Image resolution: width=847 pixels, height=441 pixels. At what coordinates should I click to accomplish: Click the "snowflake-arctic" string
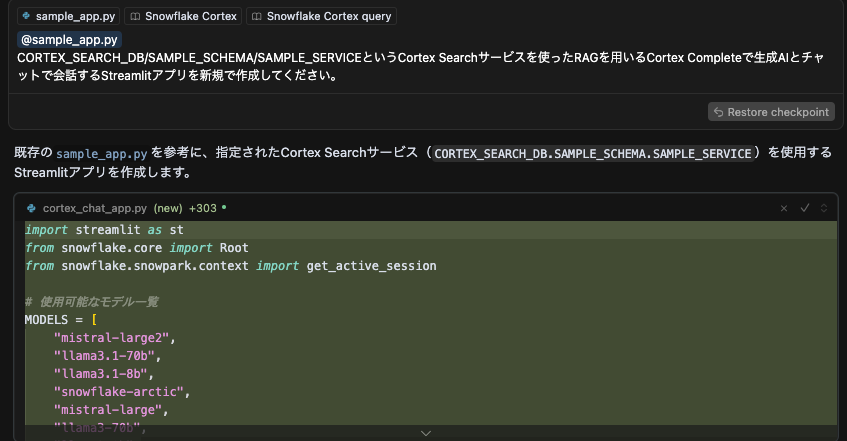118,392
